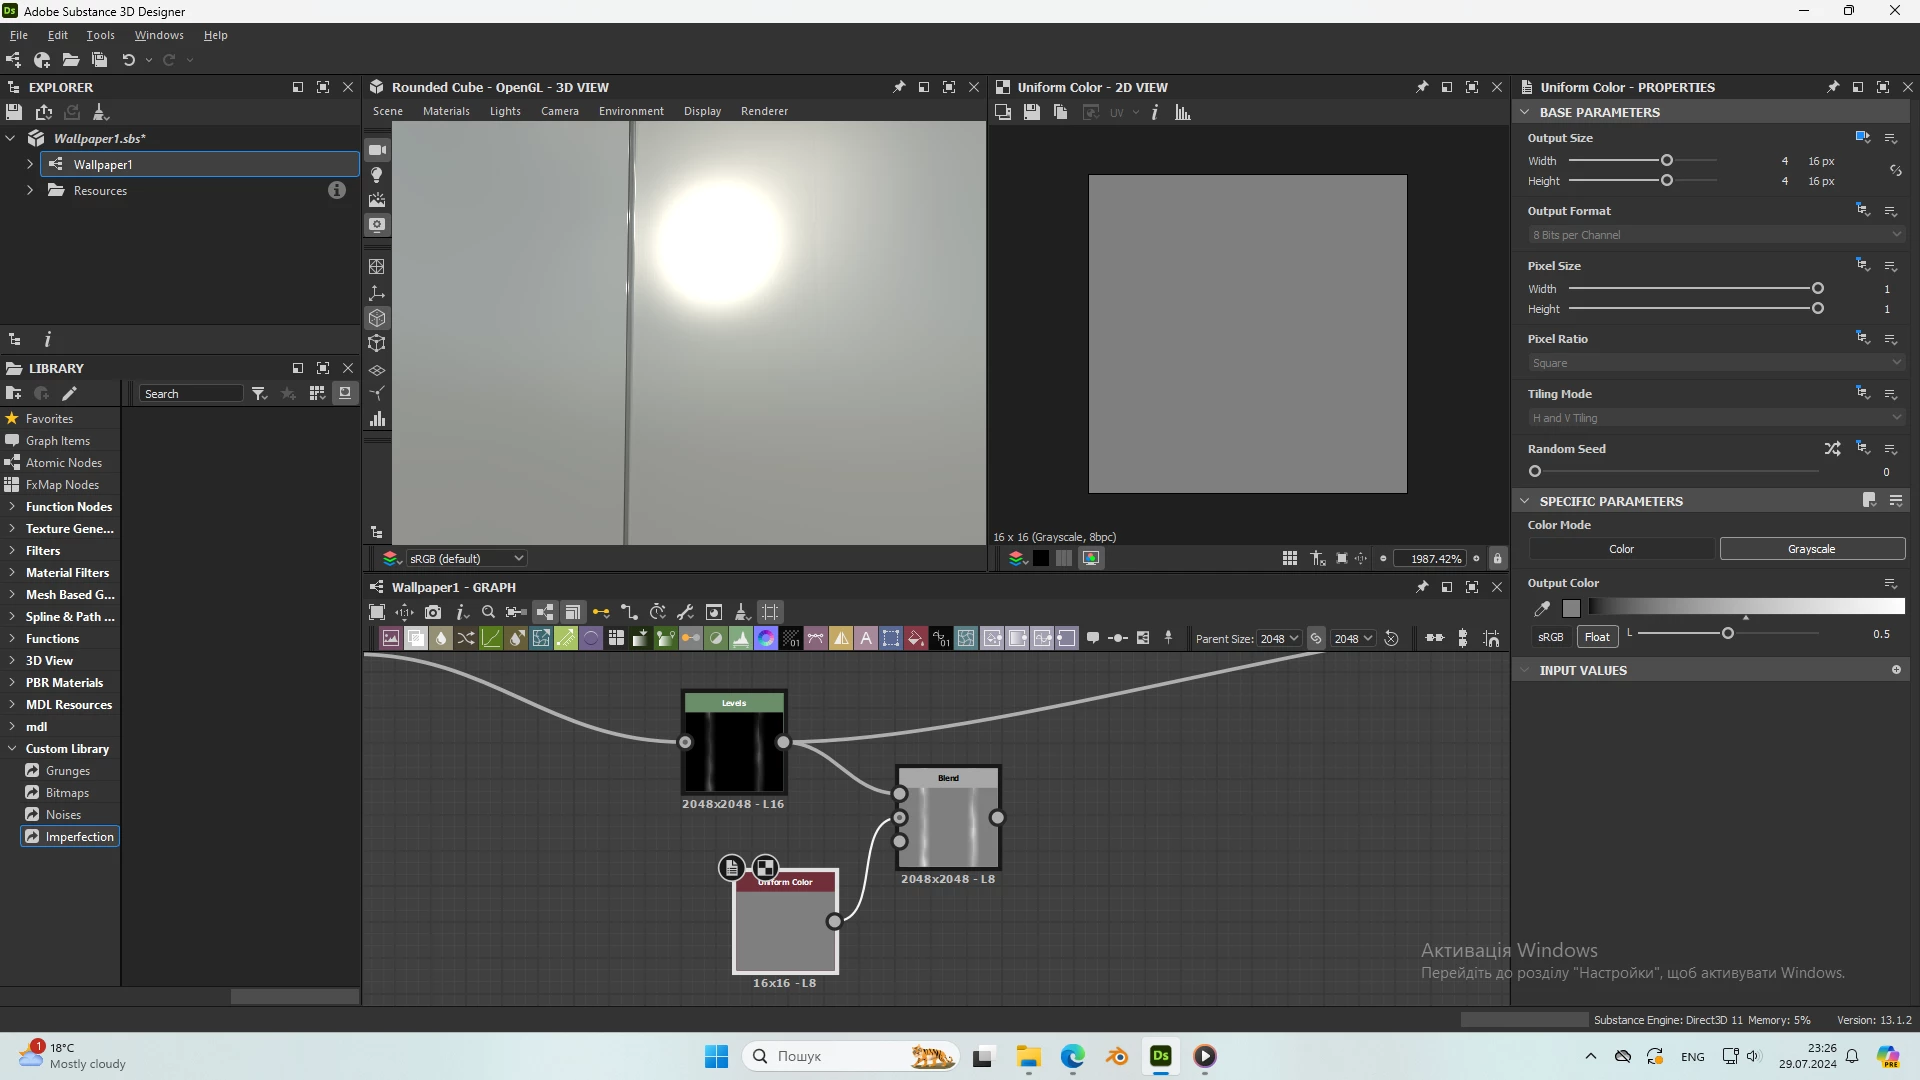Click the light bulb icon in 3D view sidebar
The width and height of the screenshot is (1920, 1080).
377,175
